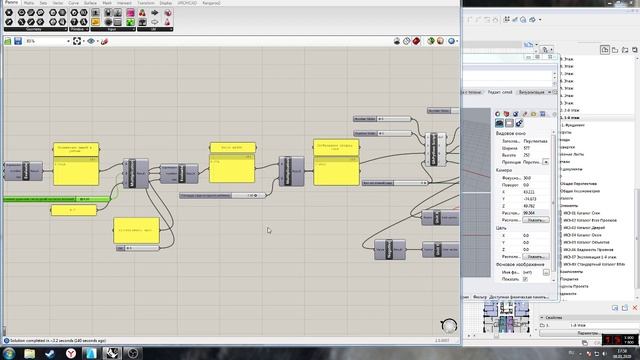The height and width of the screenshot is (360, 640).
Task: Click the eye preview icon in canvas toolbar
Action: [91, 41]
